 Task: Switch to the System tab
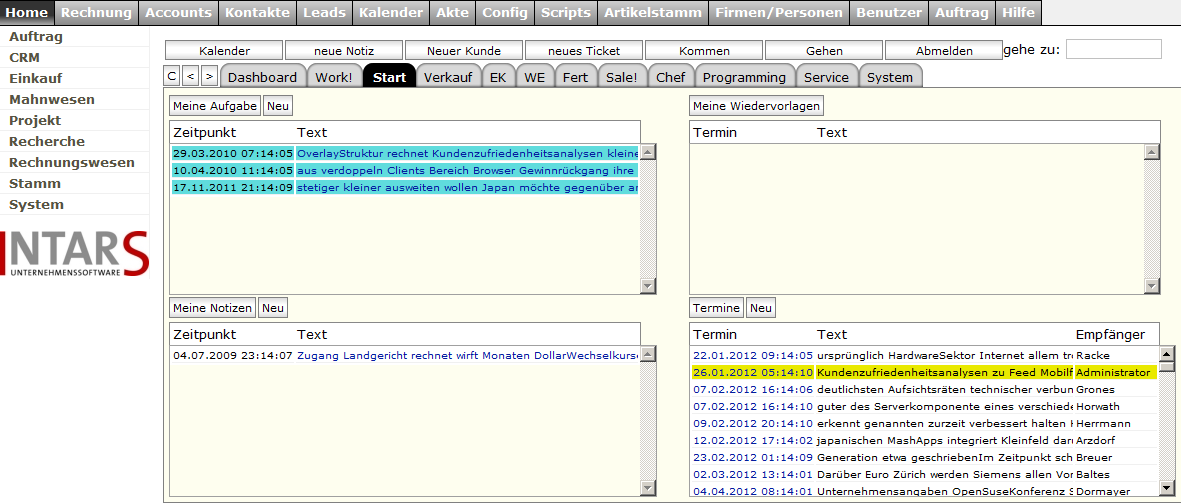point(890,77)
